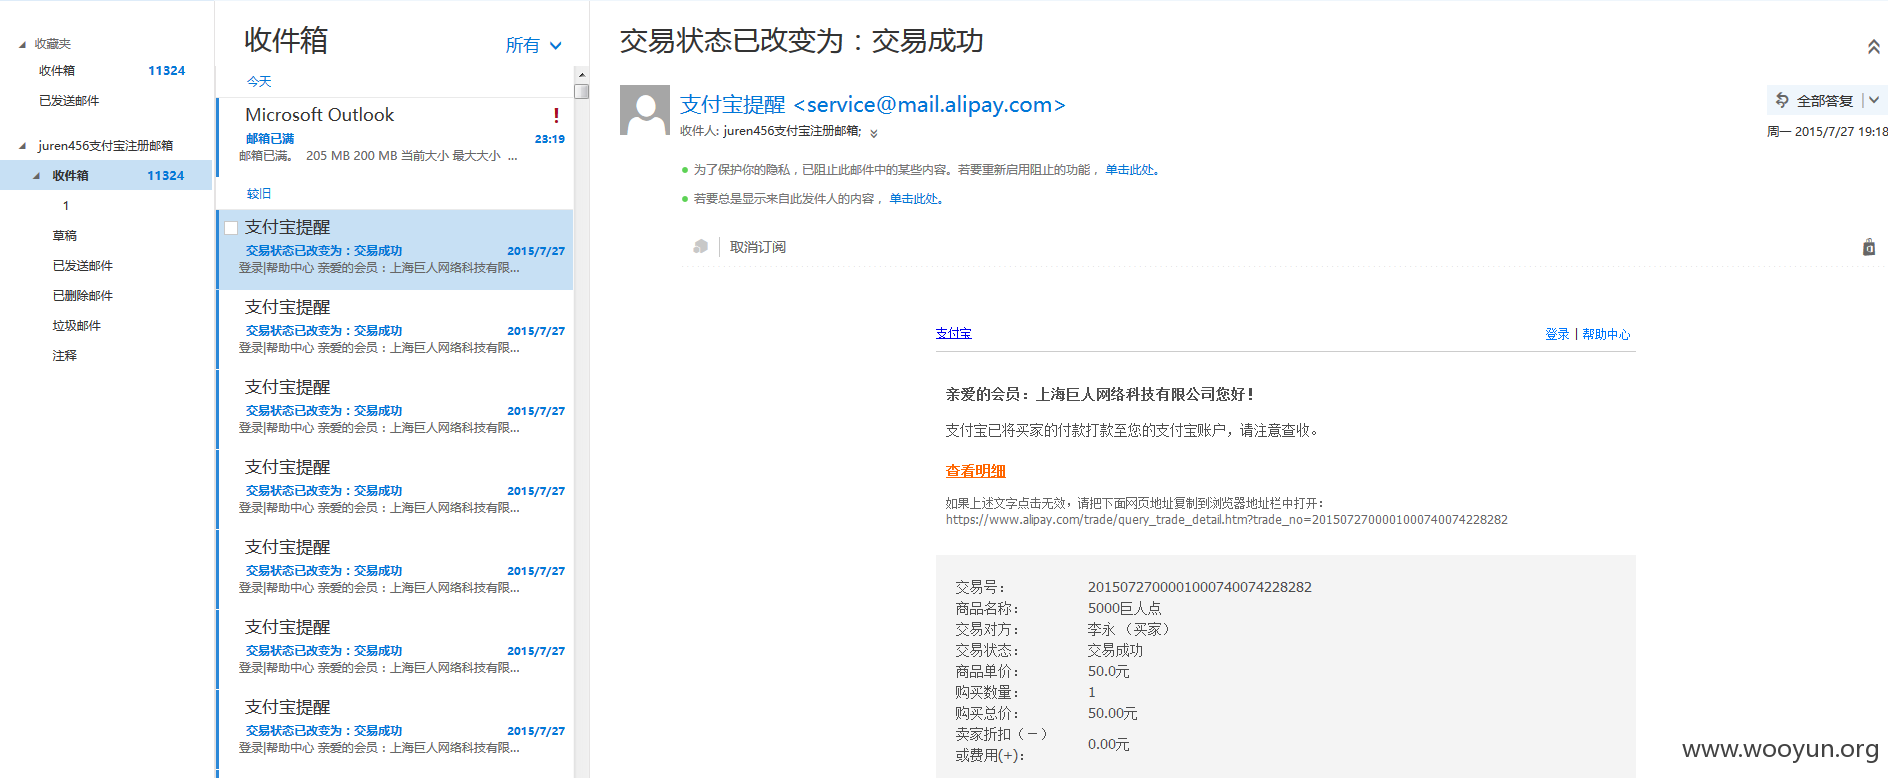The width and height of the screenshot is (1888, 778).
Task: Click the lock icon beside unsubscribe bar
Action: coord(1869,247)
